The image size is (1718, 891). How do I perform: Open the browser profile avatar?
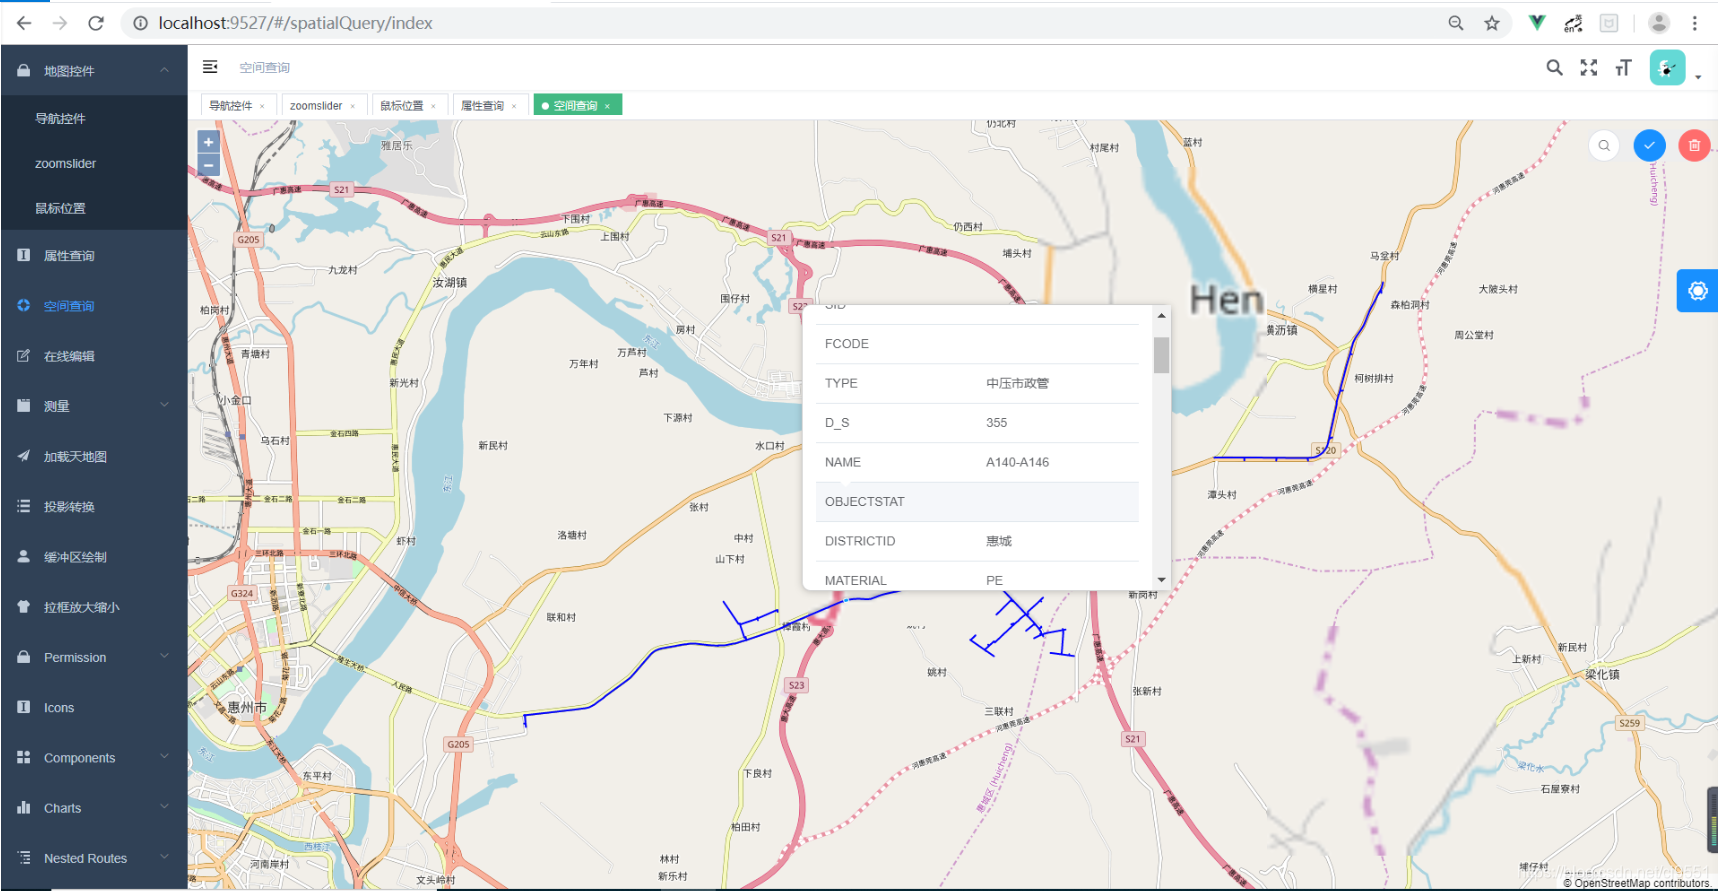[1659, 23]
